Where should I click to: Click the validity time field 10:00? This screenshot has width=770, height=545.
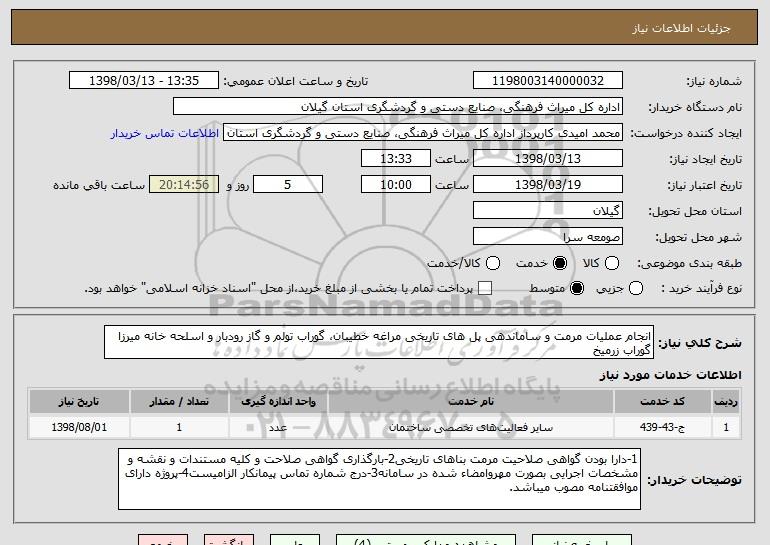click(x=396, y=185)
